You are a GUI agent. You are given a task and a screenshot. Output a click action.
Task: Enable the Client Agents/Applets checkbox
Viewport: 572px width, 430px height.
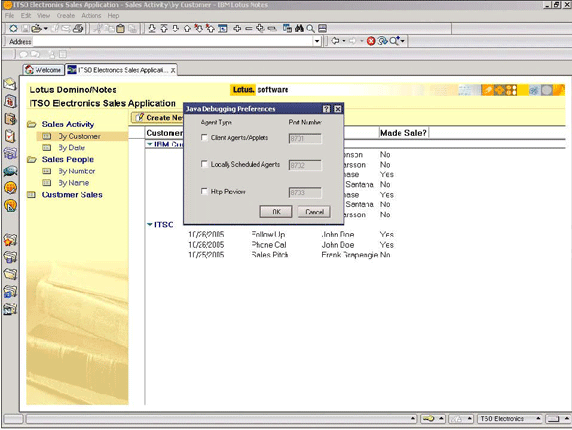pos(204,137)
